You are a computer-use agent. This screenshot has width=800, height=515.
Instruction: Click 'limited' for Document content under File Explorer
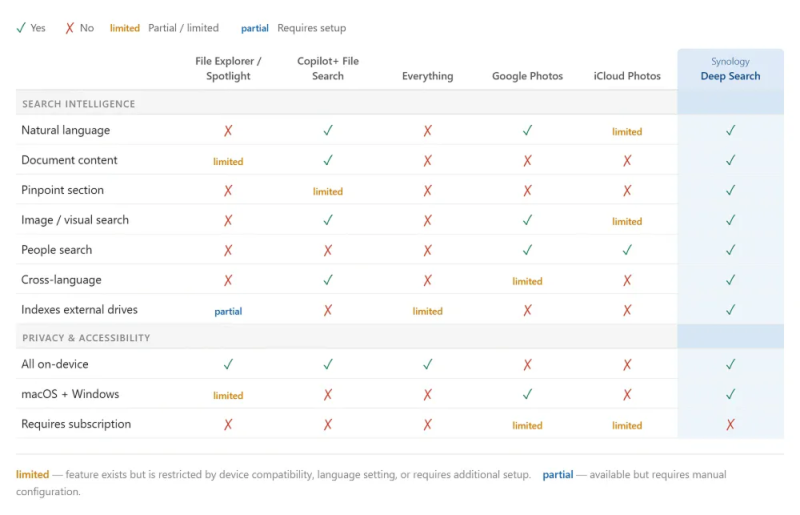coord(228,162)
